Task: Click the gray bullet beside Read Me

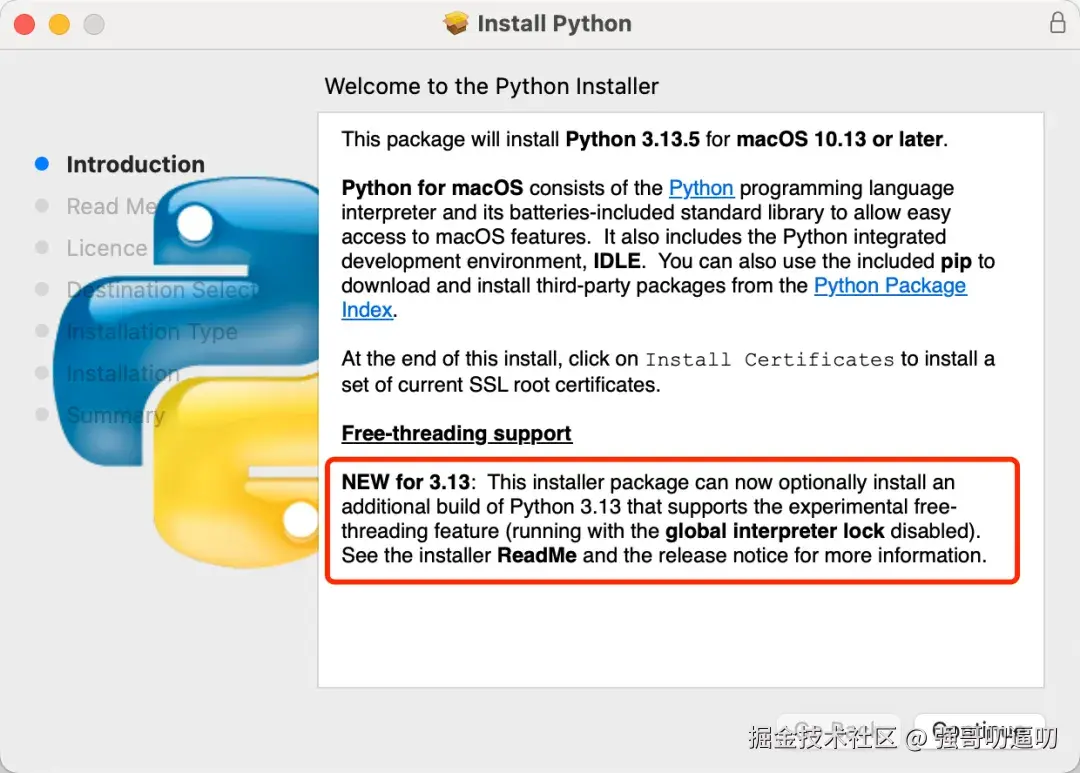Action: [x=41, y=206]
